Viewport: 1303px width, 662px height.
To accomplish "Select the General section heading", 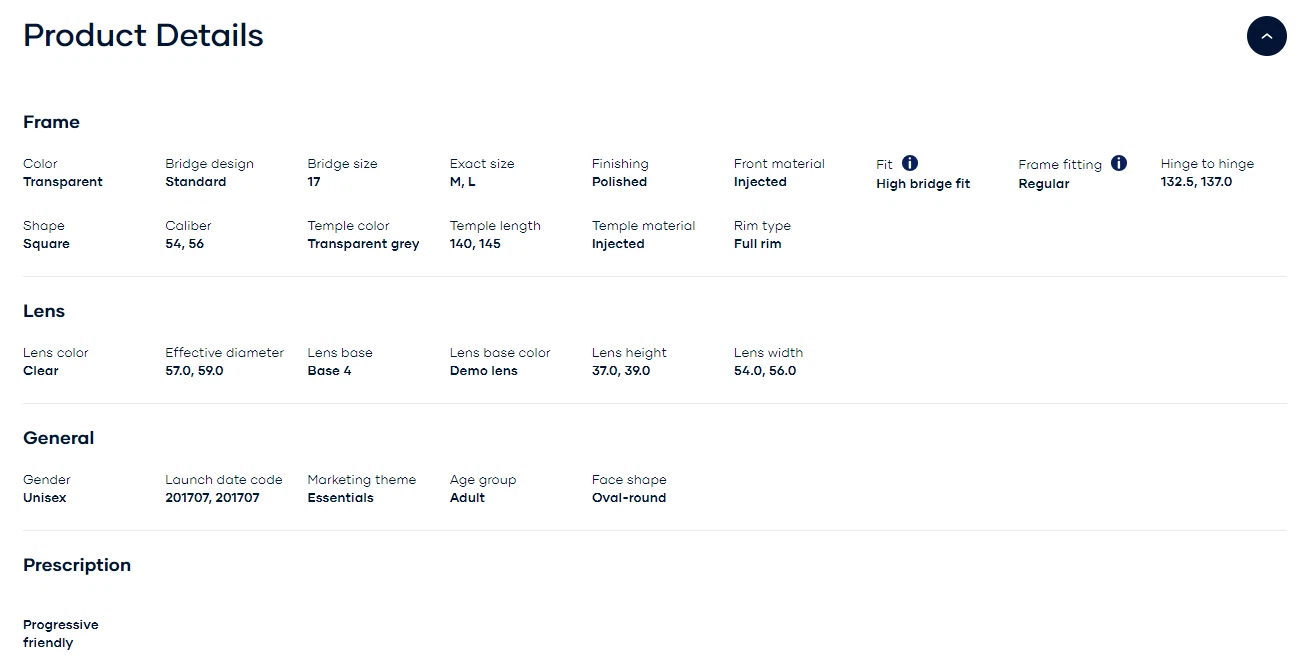I will [x=58, y=438].
